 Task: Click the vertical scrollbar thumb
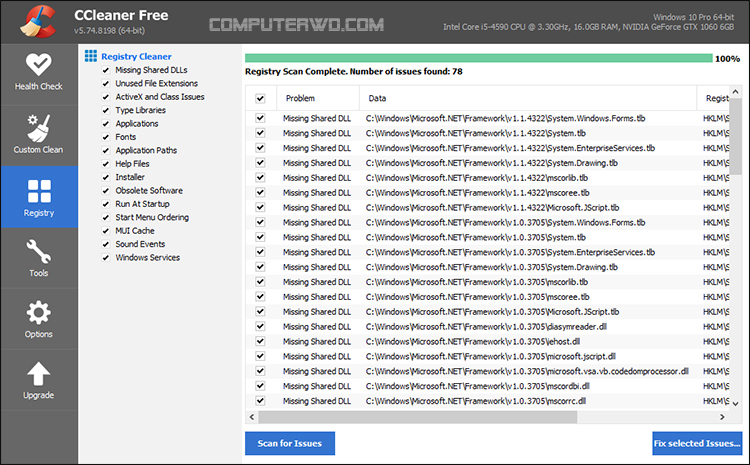point(736,136)
